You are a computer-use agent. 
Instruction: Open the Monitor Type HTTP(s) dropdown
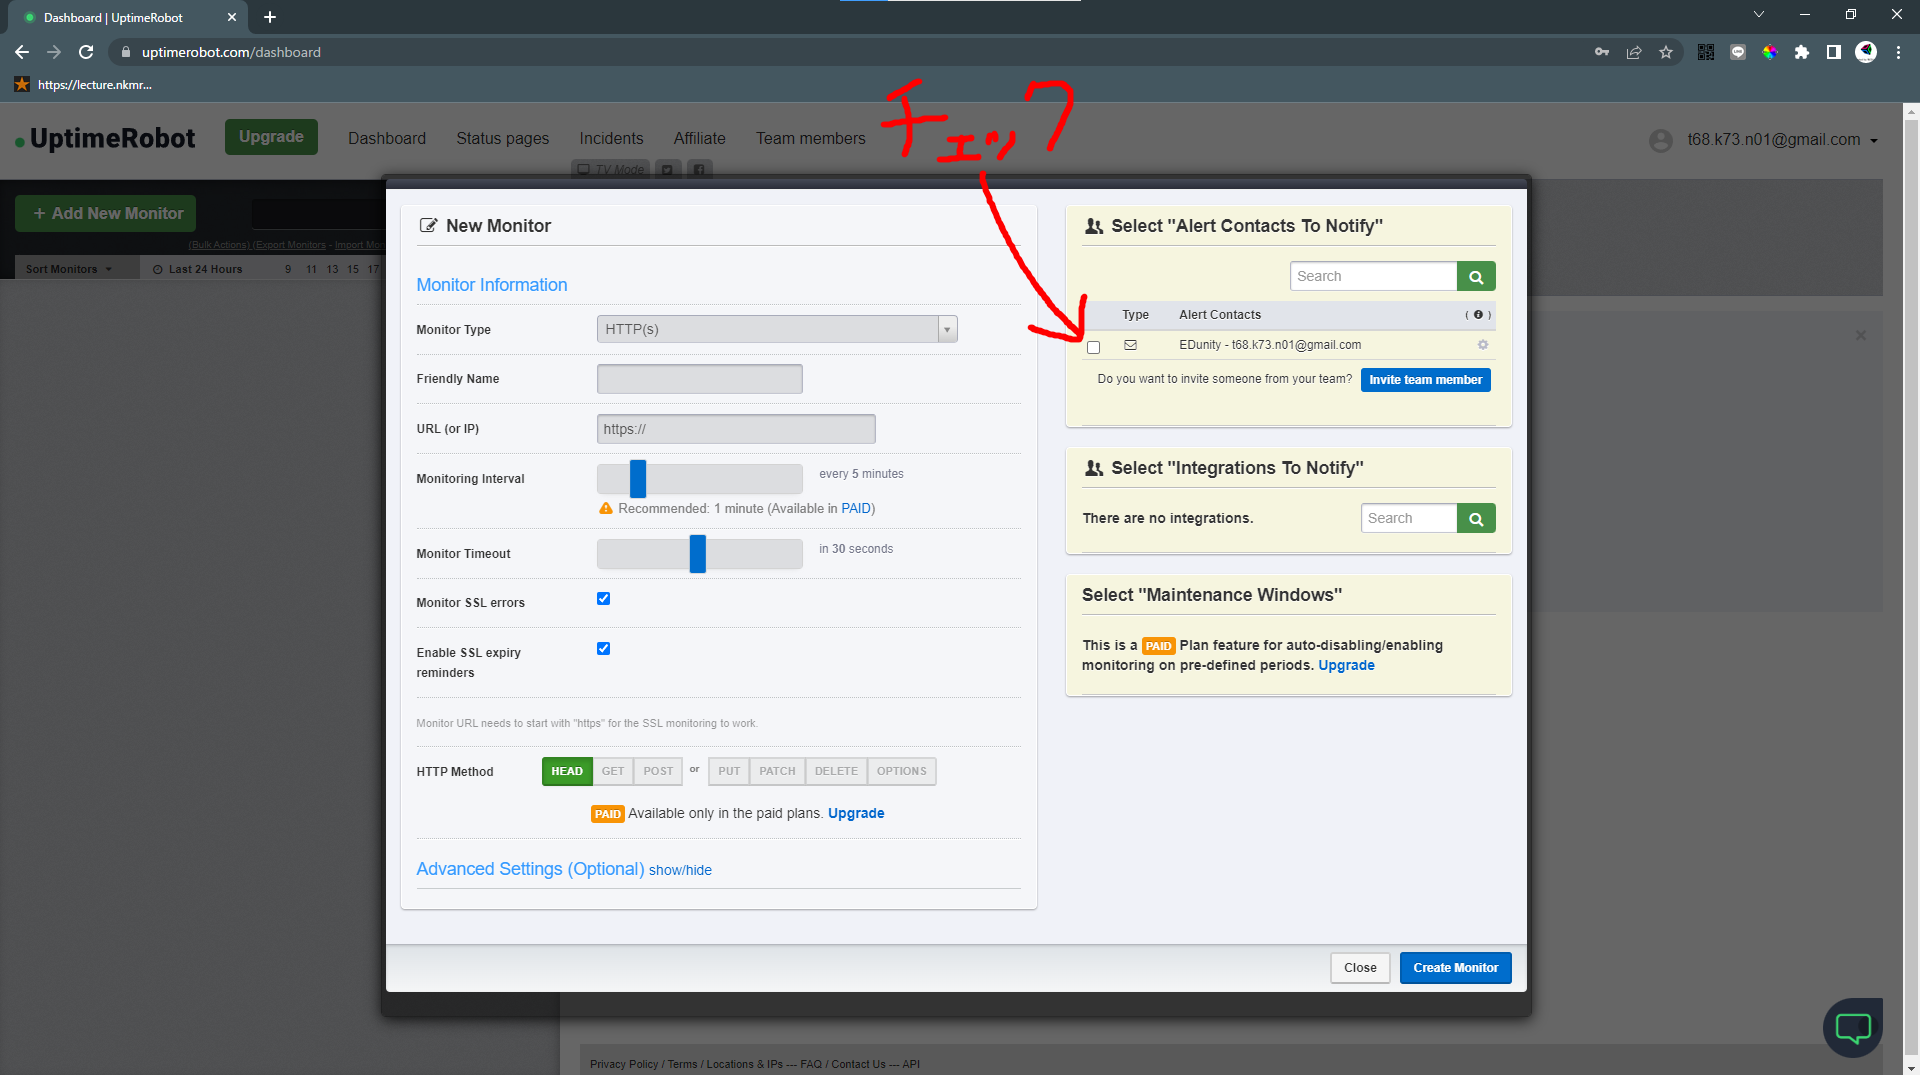777,329
